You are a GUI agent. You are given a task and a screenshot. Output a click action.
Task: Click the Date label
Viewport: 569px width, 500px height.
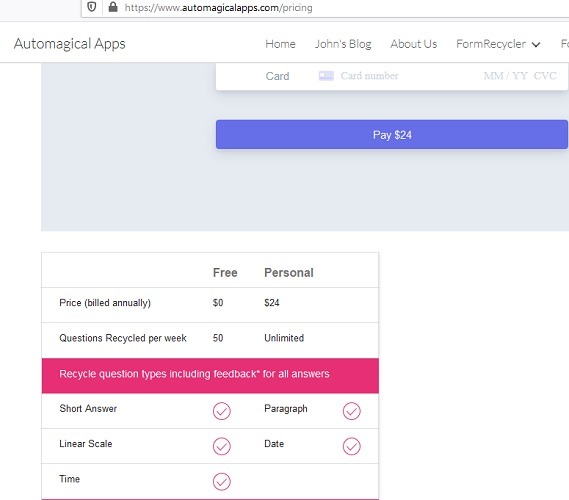[274, 444]
